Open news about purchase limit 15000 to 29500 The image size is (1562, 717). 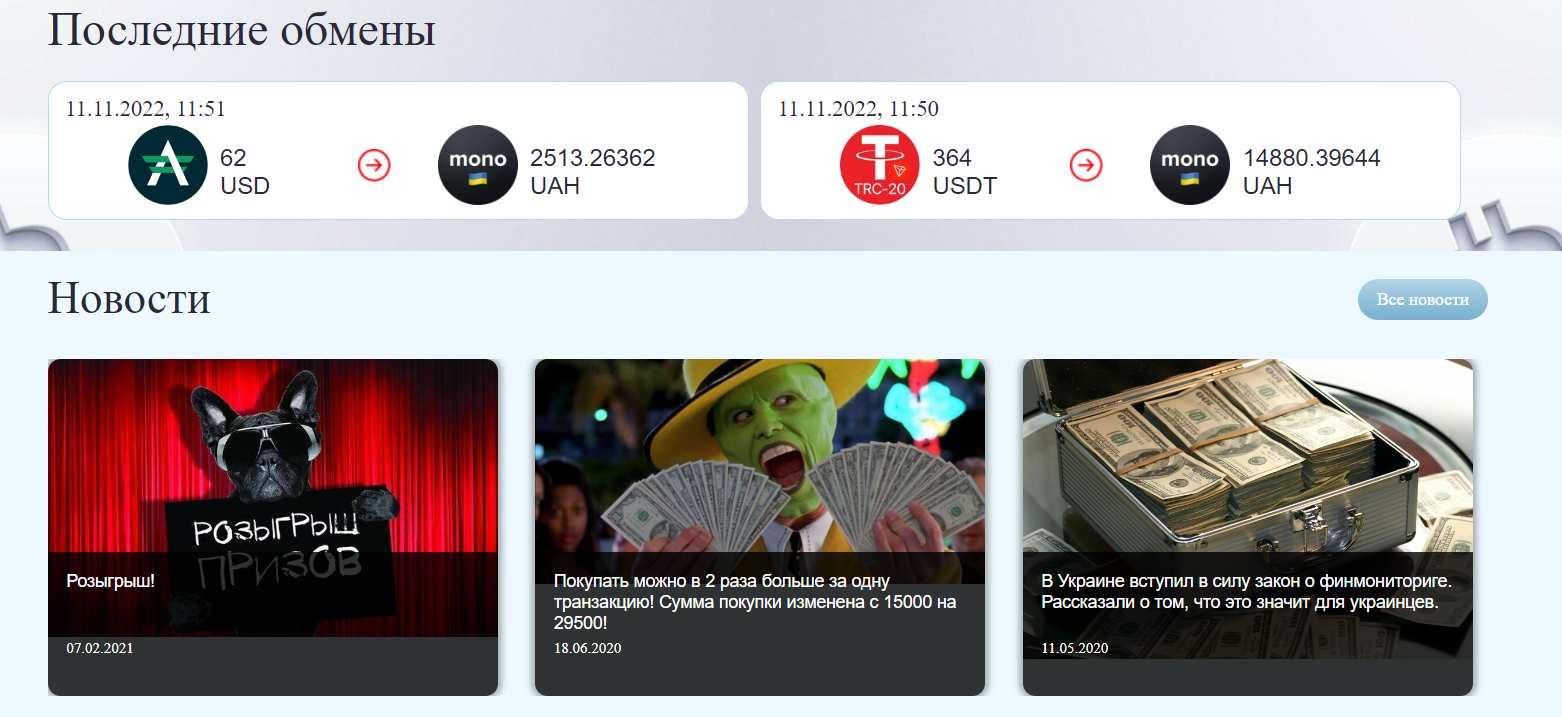coord(756,602)
